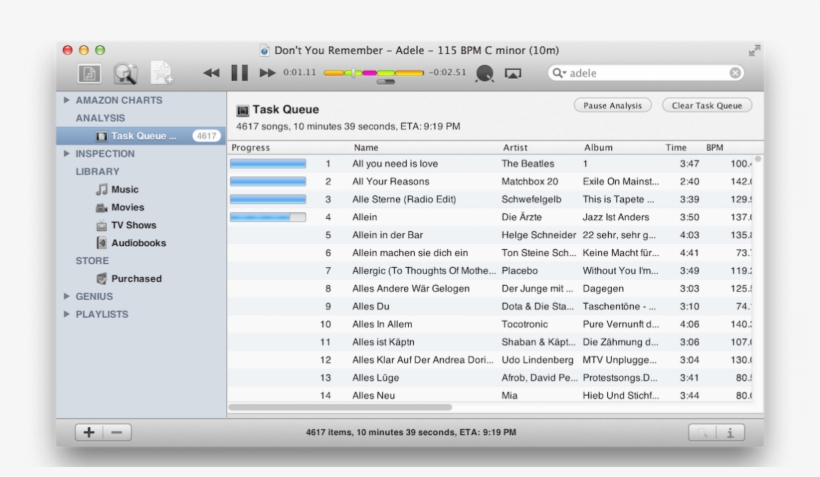Click the round tap-tempo knob icon
This screenshot has width=820, height=477.
[485, 73]
